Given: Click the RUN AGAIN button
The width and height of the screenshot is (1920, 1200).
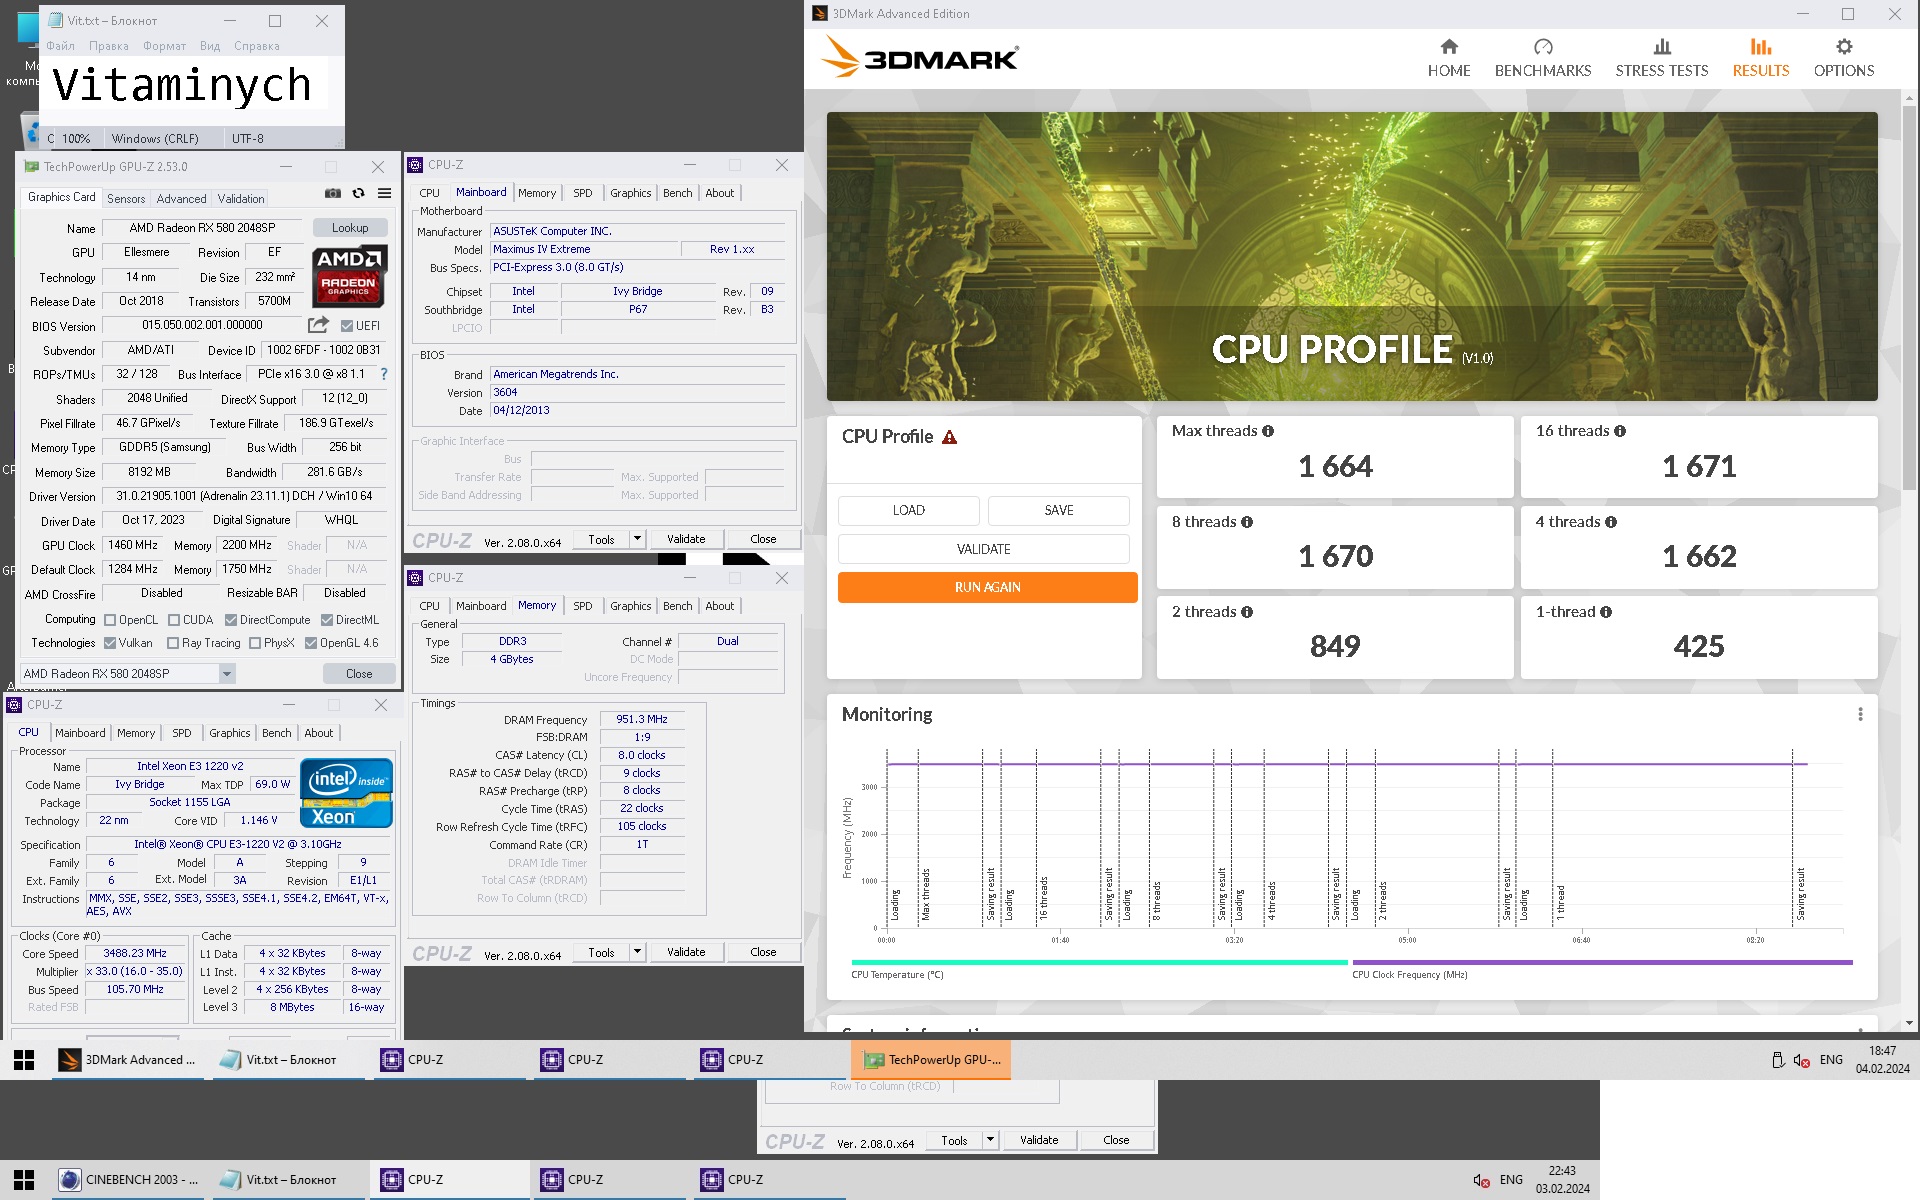Looking at the screenshot, I should click(x=987, y=587).
